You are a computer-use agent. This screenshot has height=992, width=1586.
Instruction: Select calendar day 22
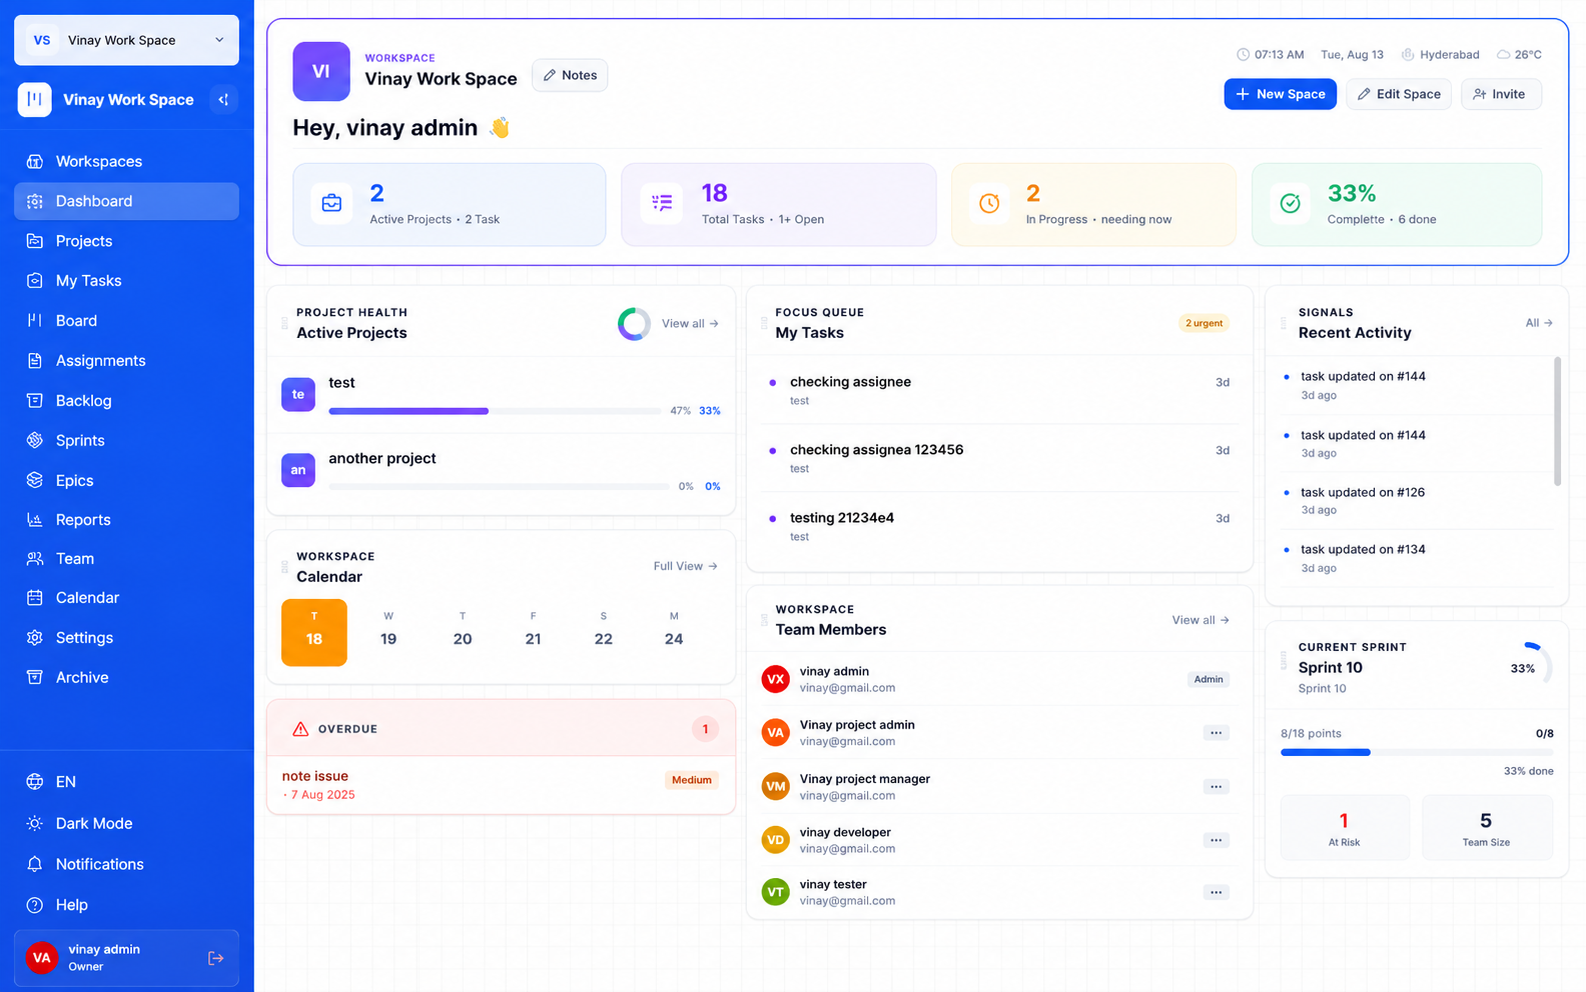[603, 632]
